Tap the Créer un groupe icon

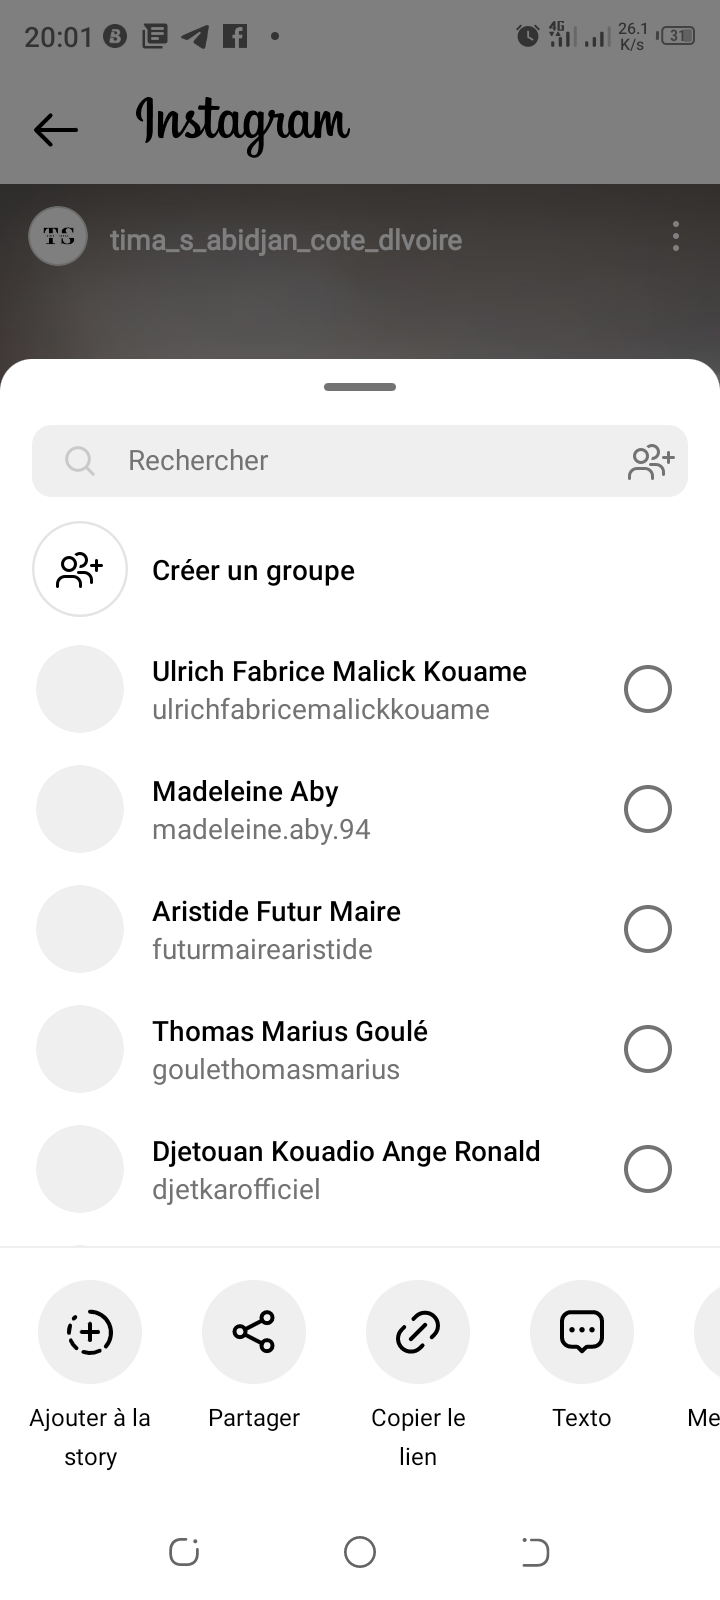(80, 570)
